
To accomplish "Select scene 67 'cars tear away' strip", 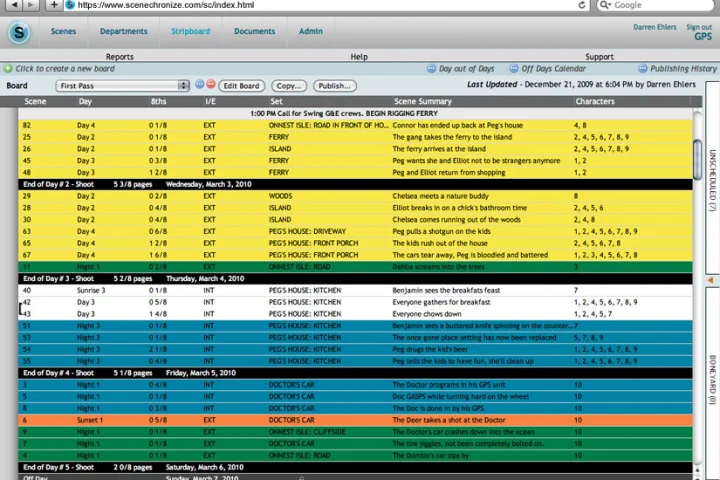I will (355, 255).
